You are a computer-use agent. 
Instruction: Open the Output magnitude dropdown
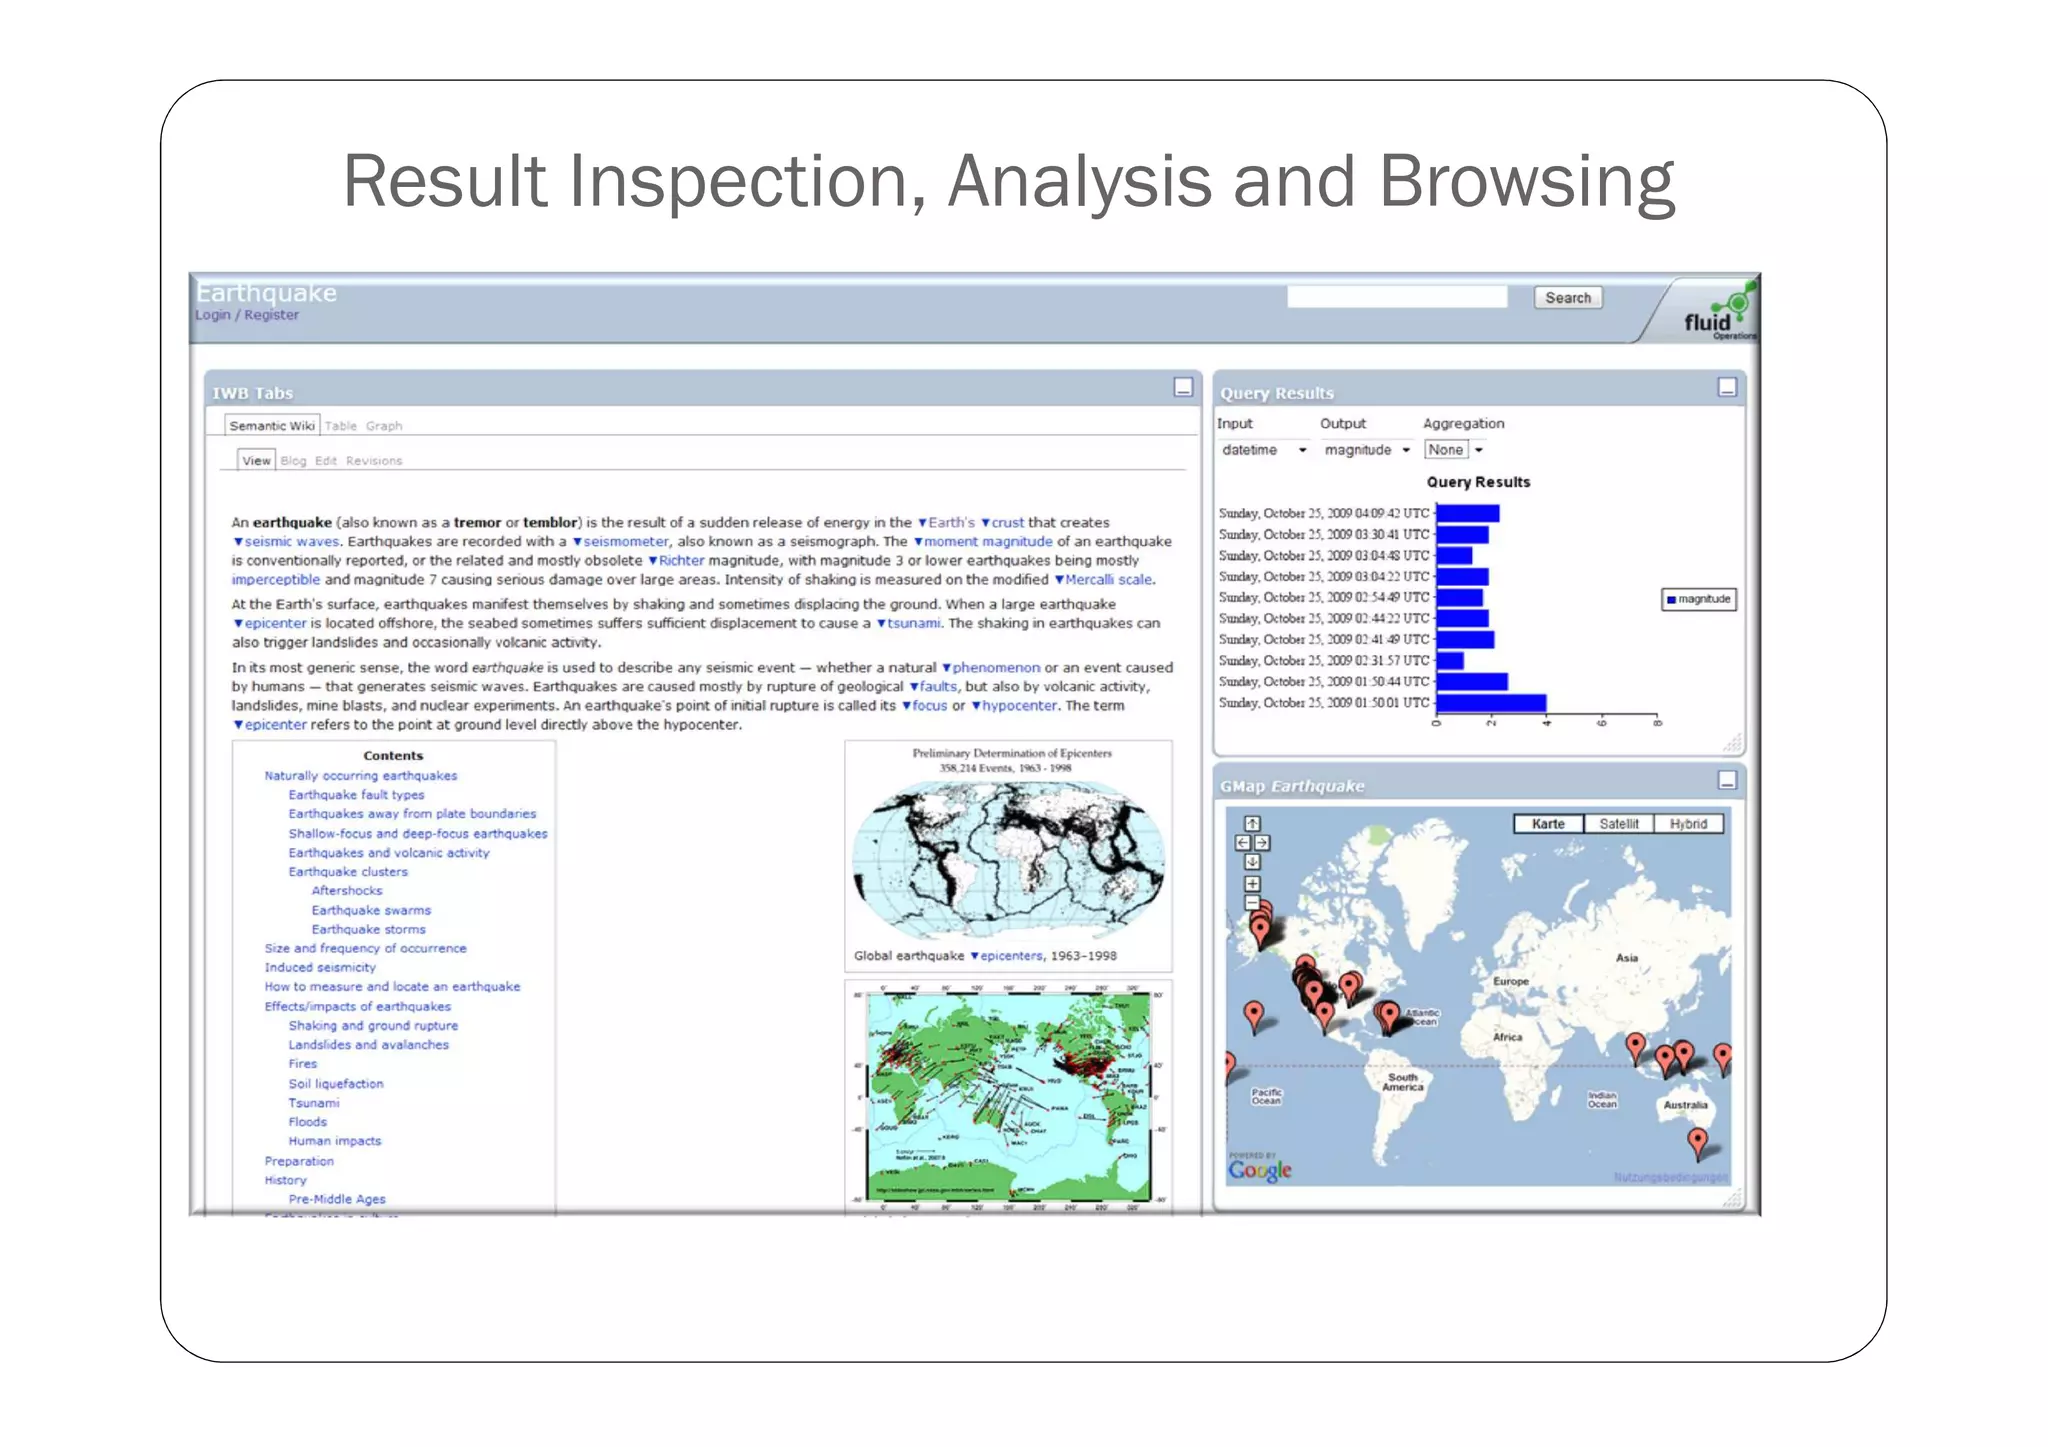(x=1367, y=450)
